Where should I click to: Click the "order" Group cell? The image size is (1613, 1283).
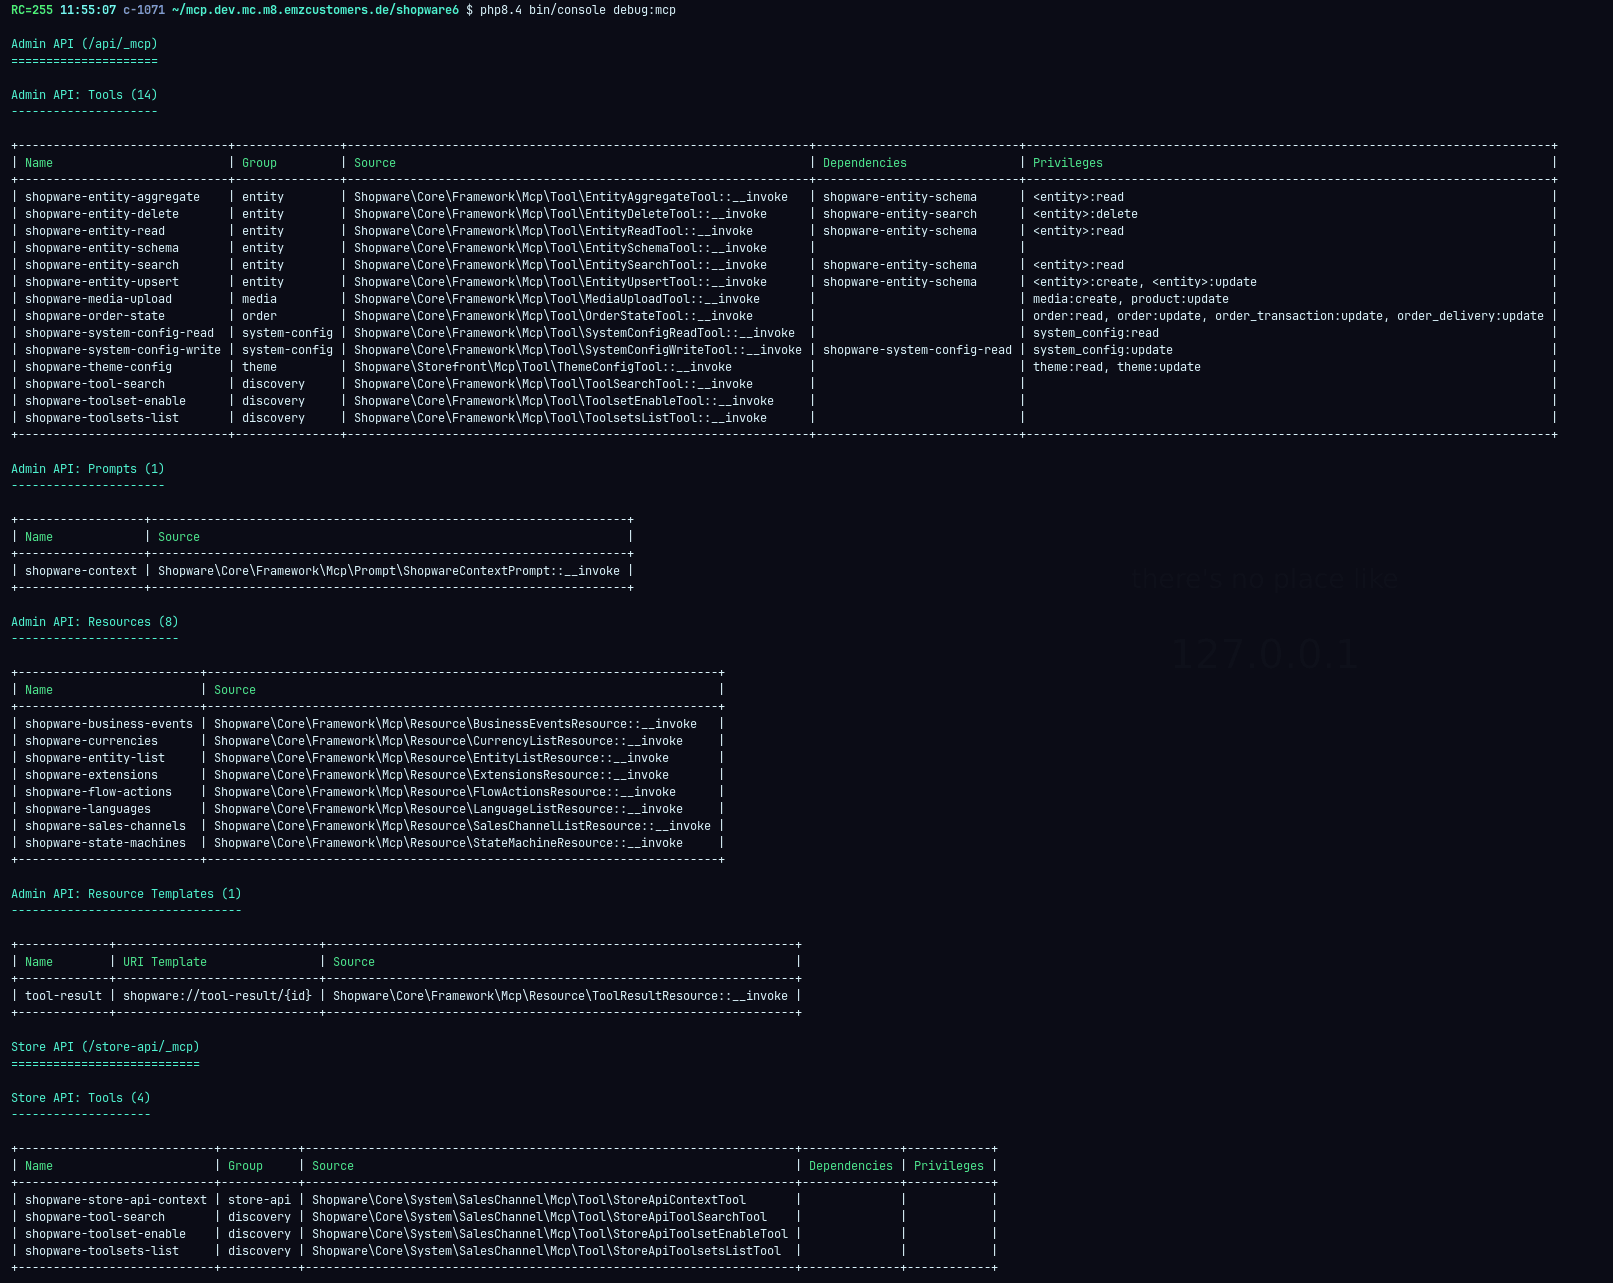[x=259, y=316]
